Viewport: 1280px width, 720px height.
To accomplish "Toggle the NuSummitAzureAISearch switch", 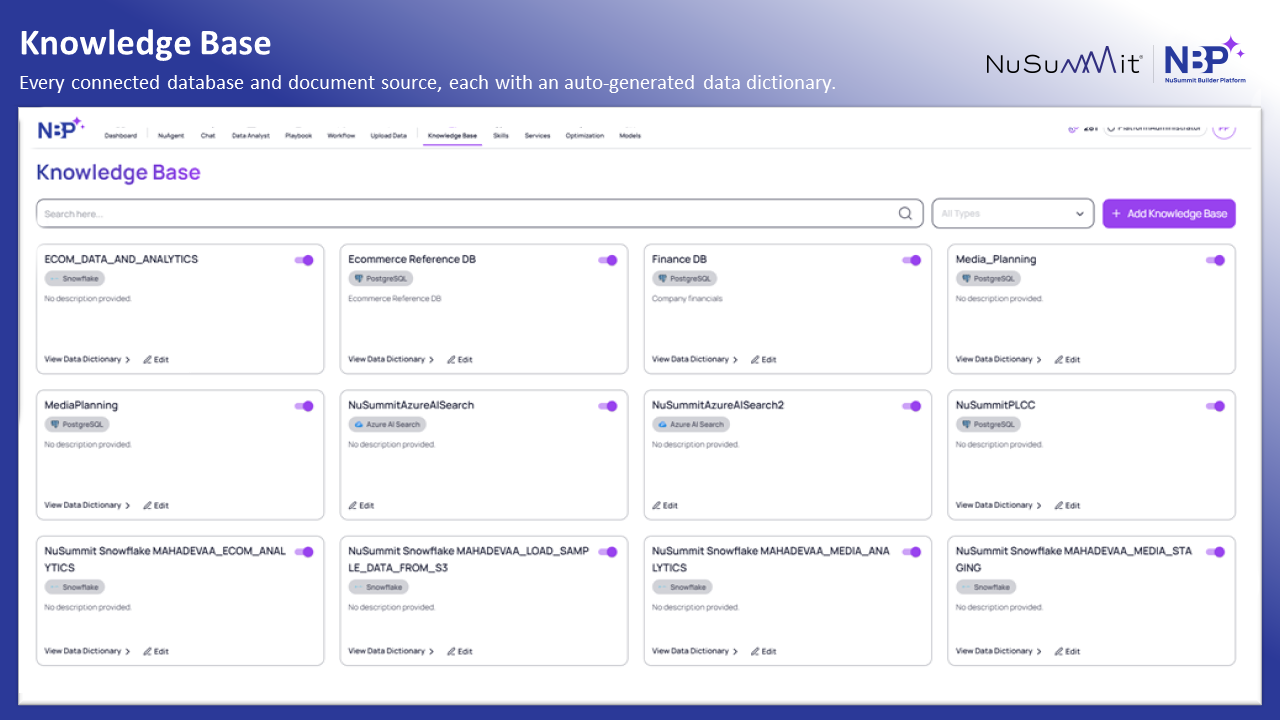I will coord(608,406).
